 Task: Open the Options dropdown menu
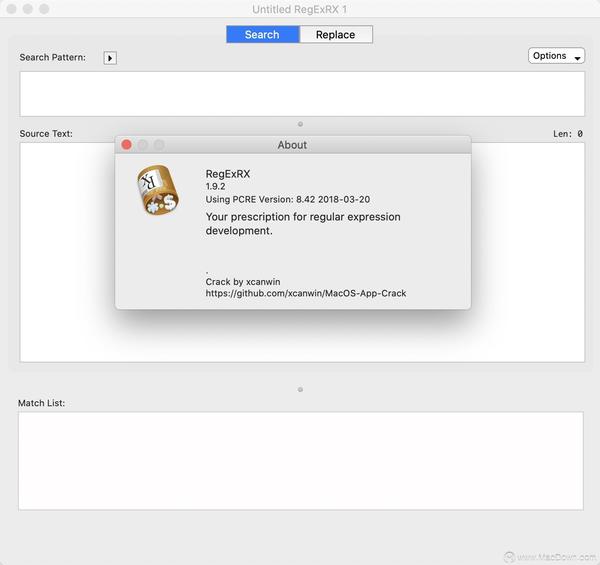point(556,56)
